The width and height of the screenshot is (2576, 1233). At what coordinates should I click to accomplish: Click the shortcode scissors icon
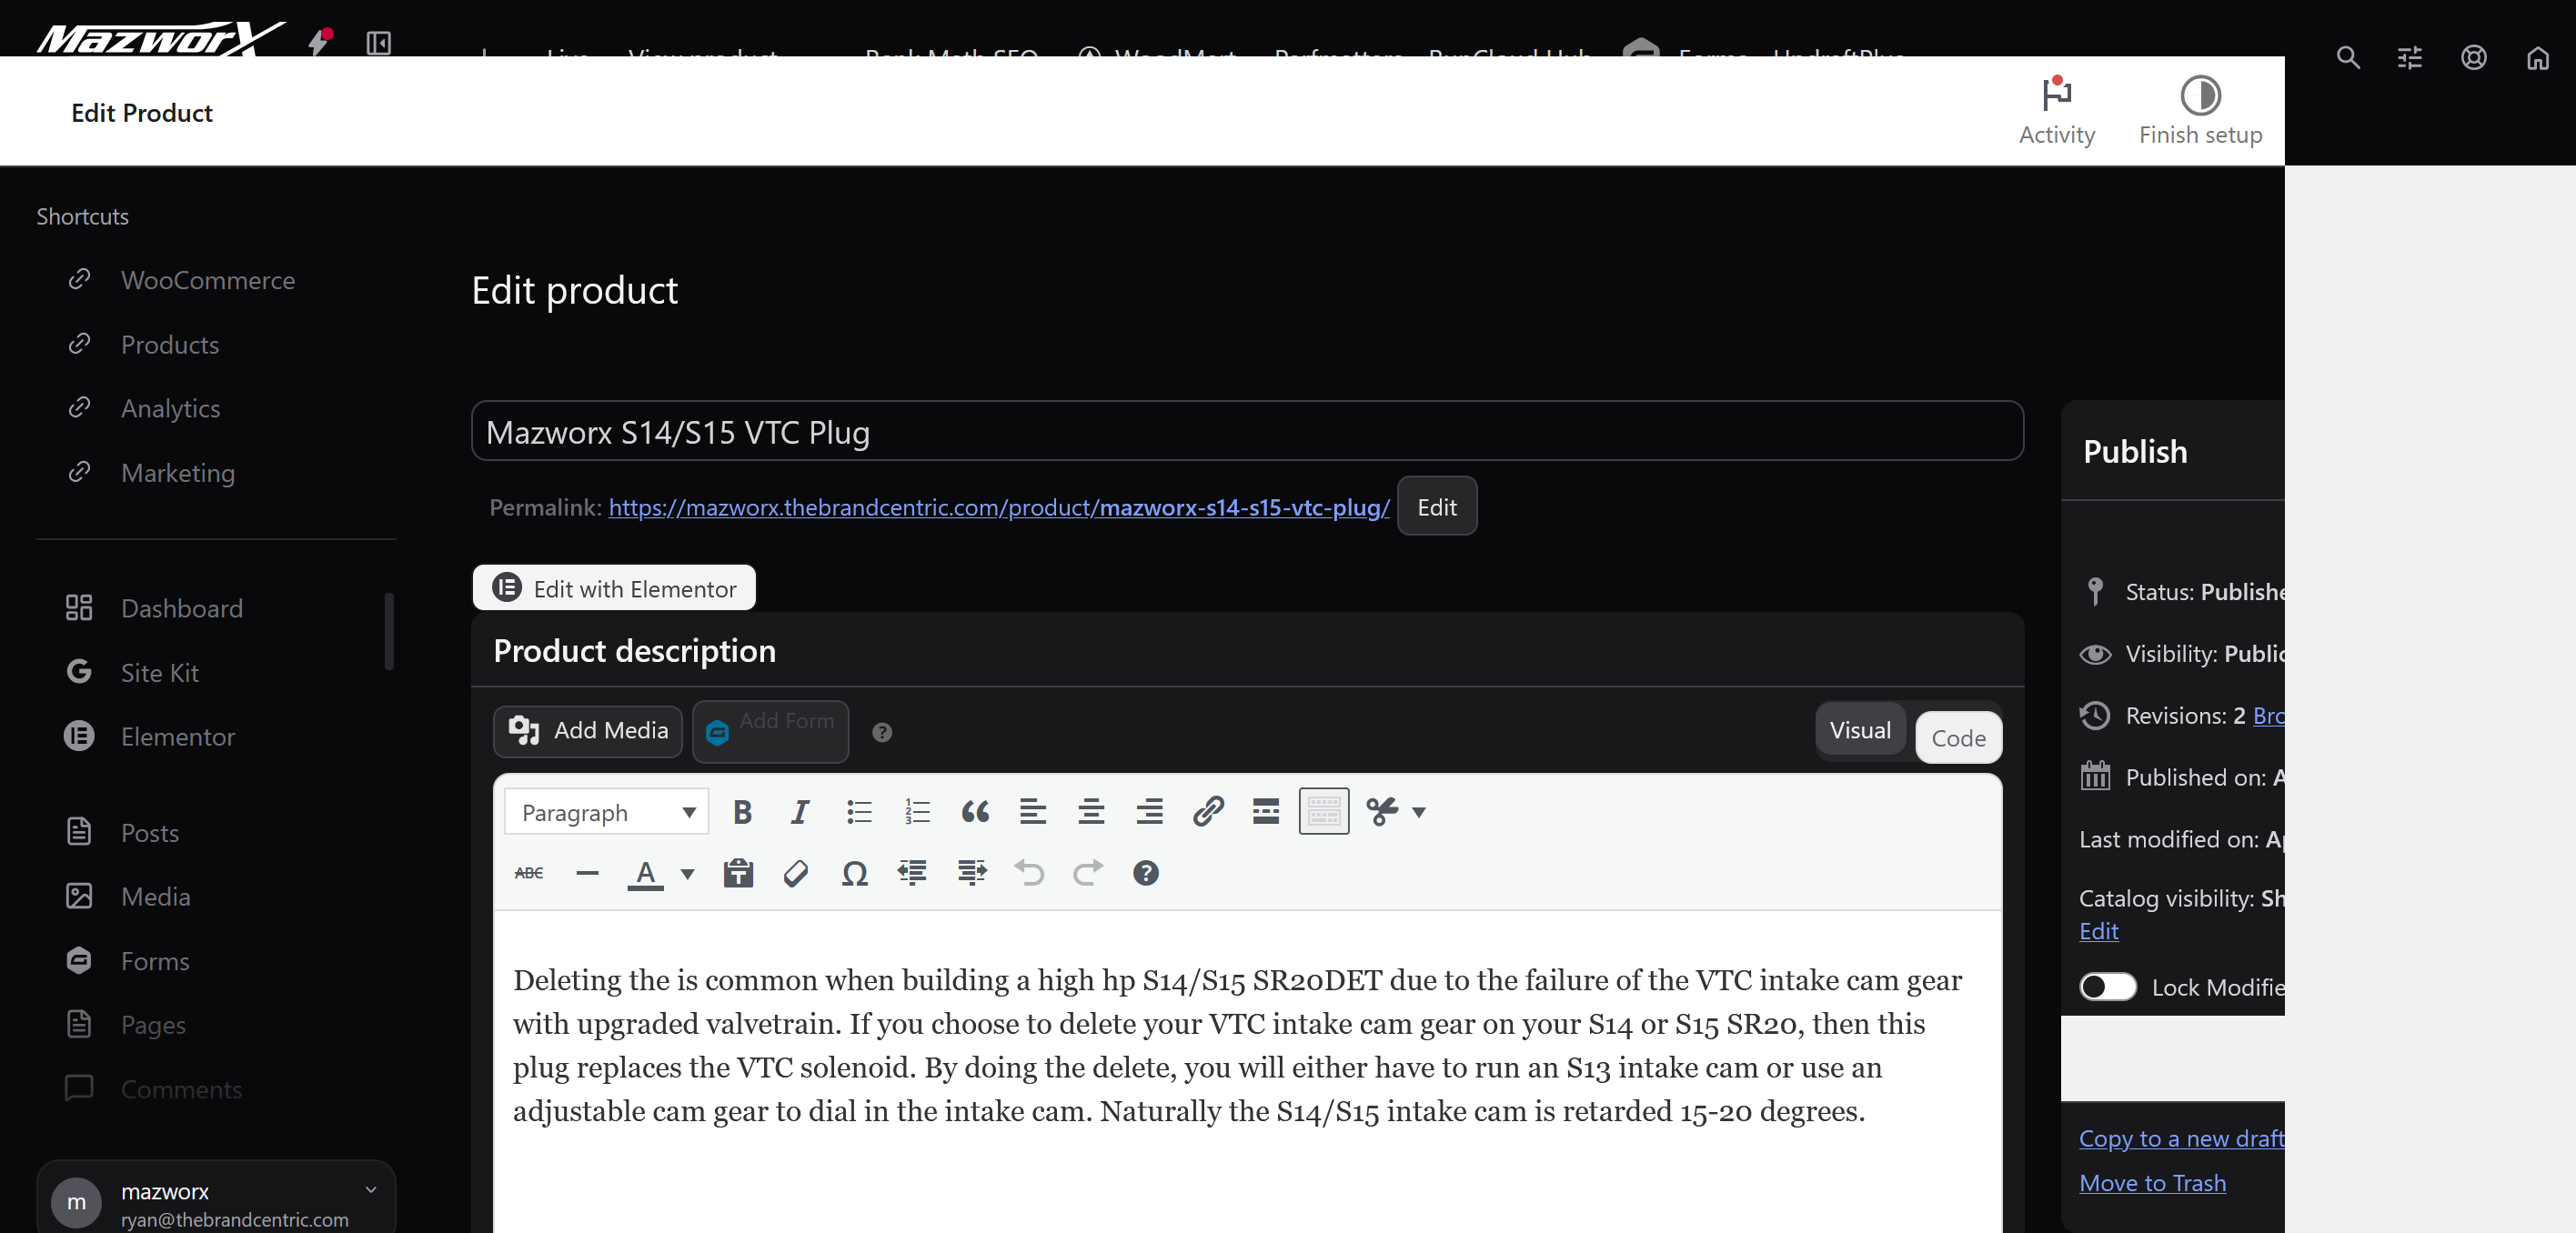point(1383,812)
